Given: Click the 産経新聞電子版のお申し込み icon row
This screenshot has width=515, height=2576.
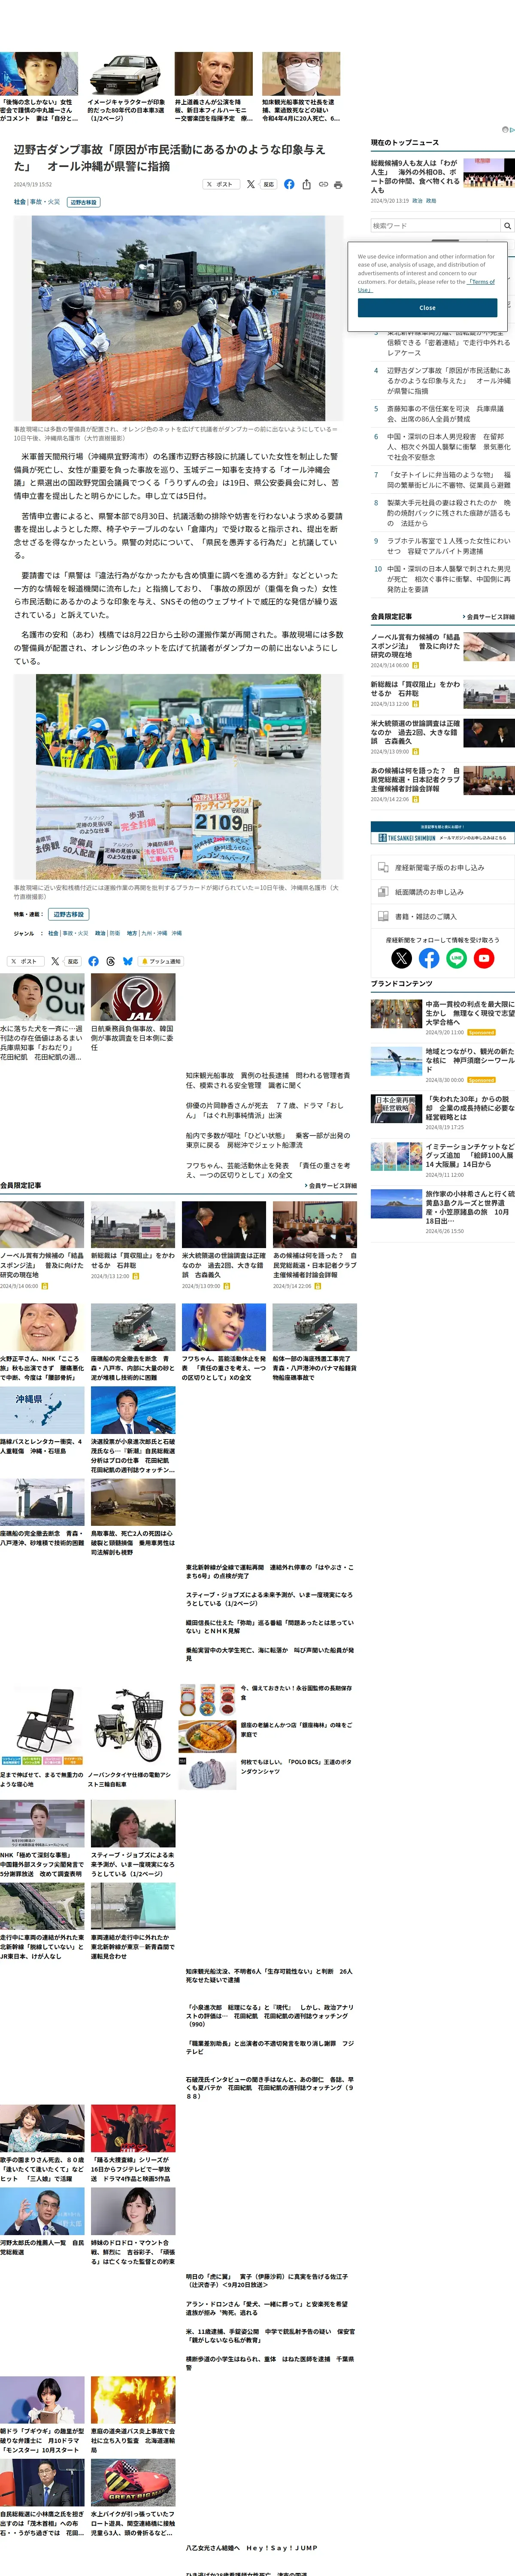Looking at the screenshot, I should (x=443, y=867).
